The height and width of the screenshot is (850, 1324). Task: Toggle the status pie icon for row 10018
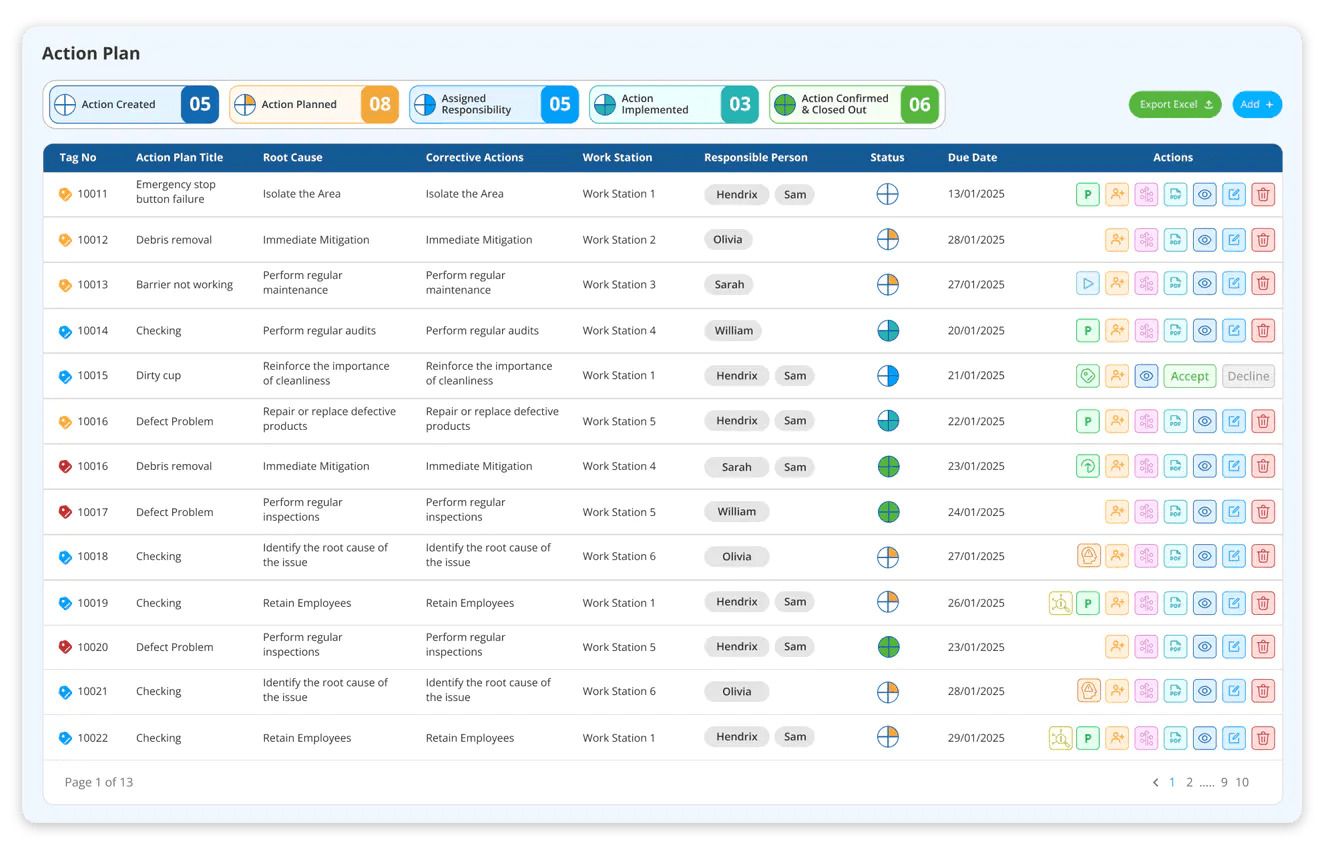tap(888, 556)
